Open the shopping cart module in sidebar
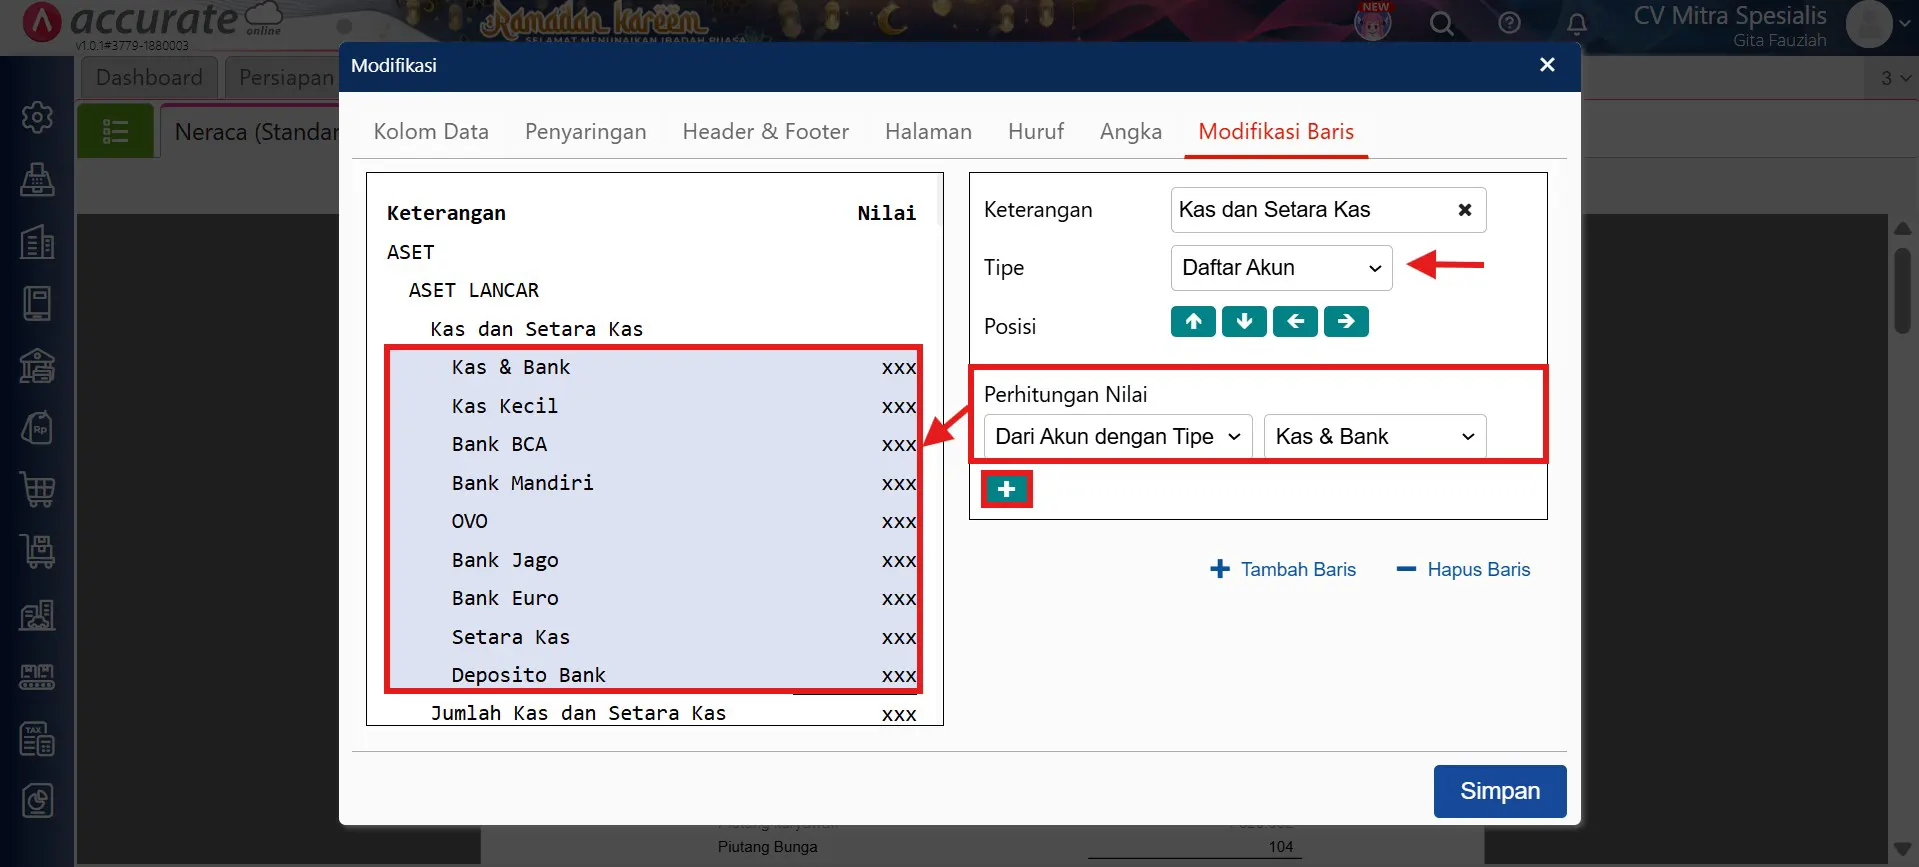The height and width of the screenshot is (867, 1919). tap(37, 489)
